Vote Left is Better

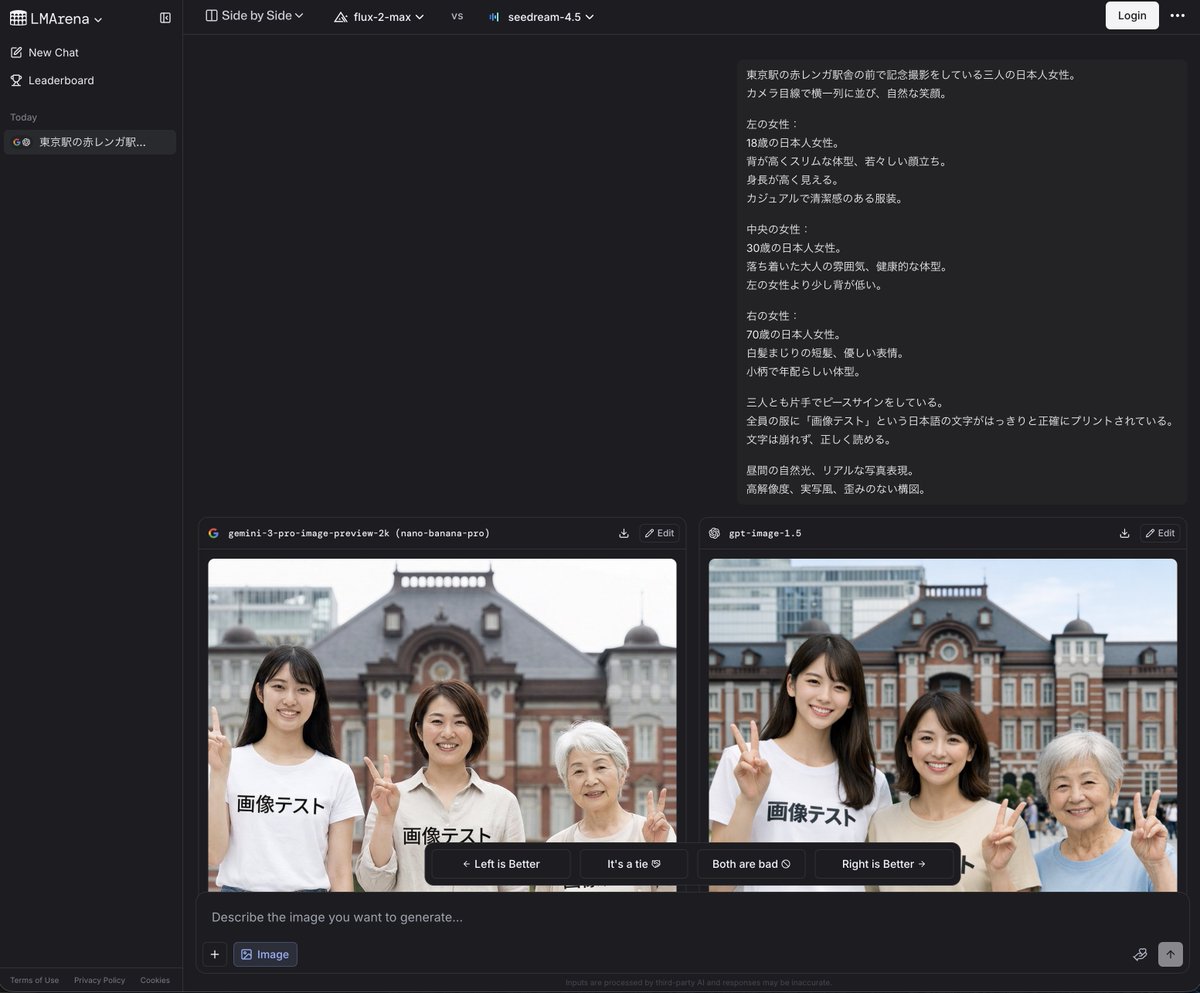click(x=501, y=864)
